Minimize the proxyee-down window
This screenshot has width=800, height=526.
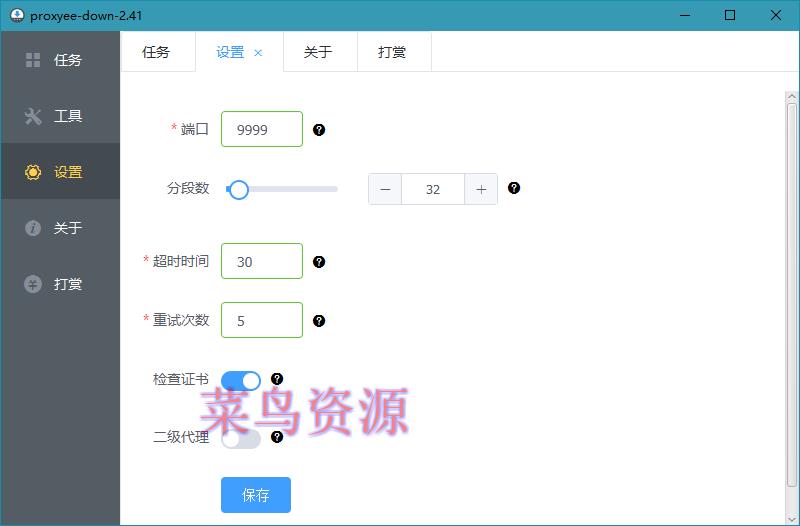click(685, 15)
